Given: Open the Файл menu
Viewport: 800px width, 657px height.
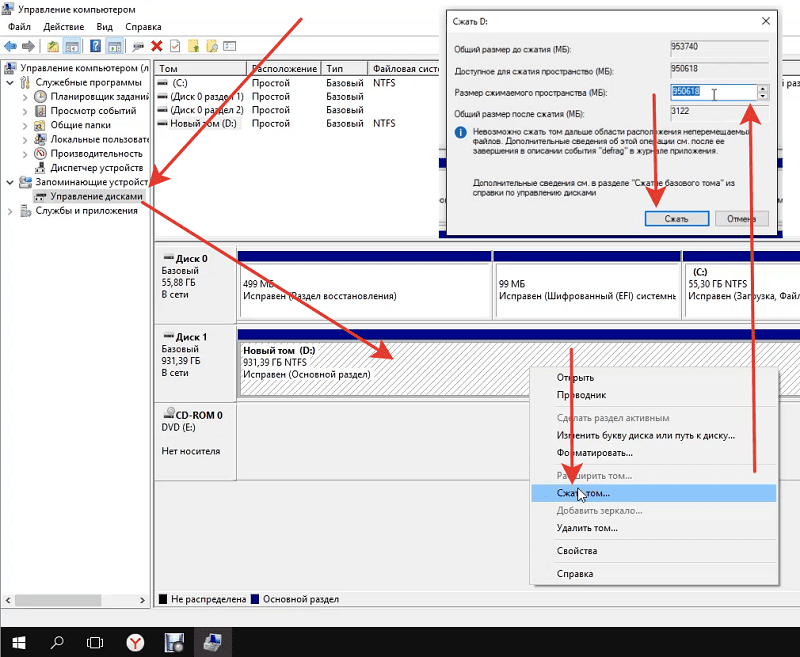Looking at the screenshot, I should 19,27.
